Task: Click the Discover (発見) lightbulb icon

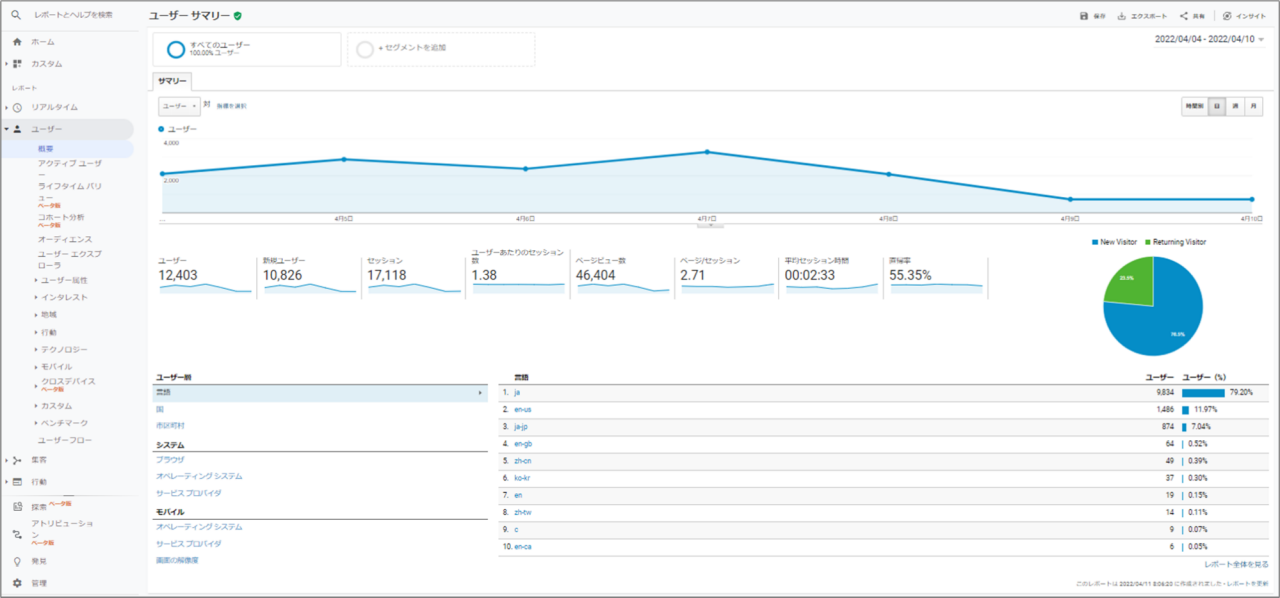Action: click(x=17, y=561)
